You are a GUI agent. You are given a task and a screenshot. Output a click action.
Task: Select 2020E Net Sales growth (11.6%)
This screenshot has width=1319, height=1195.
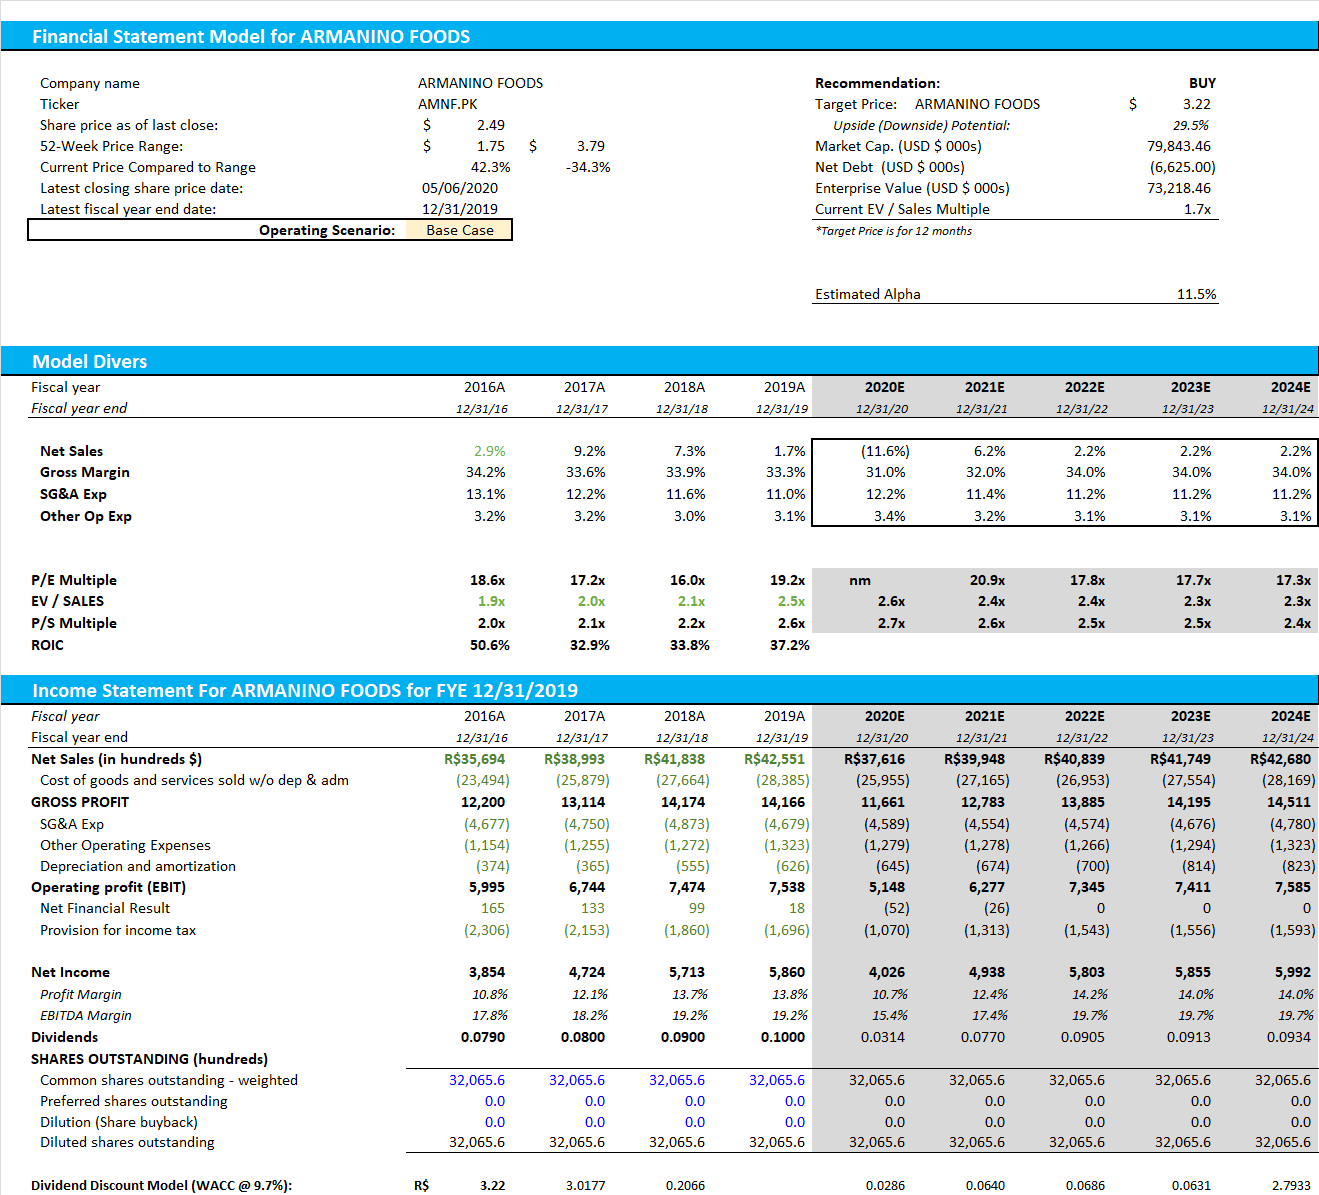click(x=885, y=451)
